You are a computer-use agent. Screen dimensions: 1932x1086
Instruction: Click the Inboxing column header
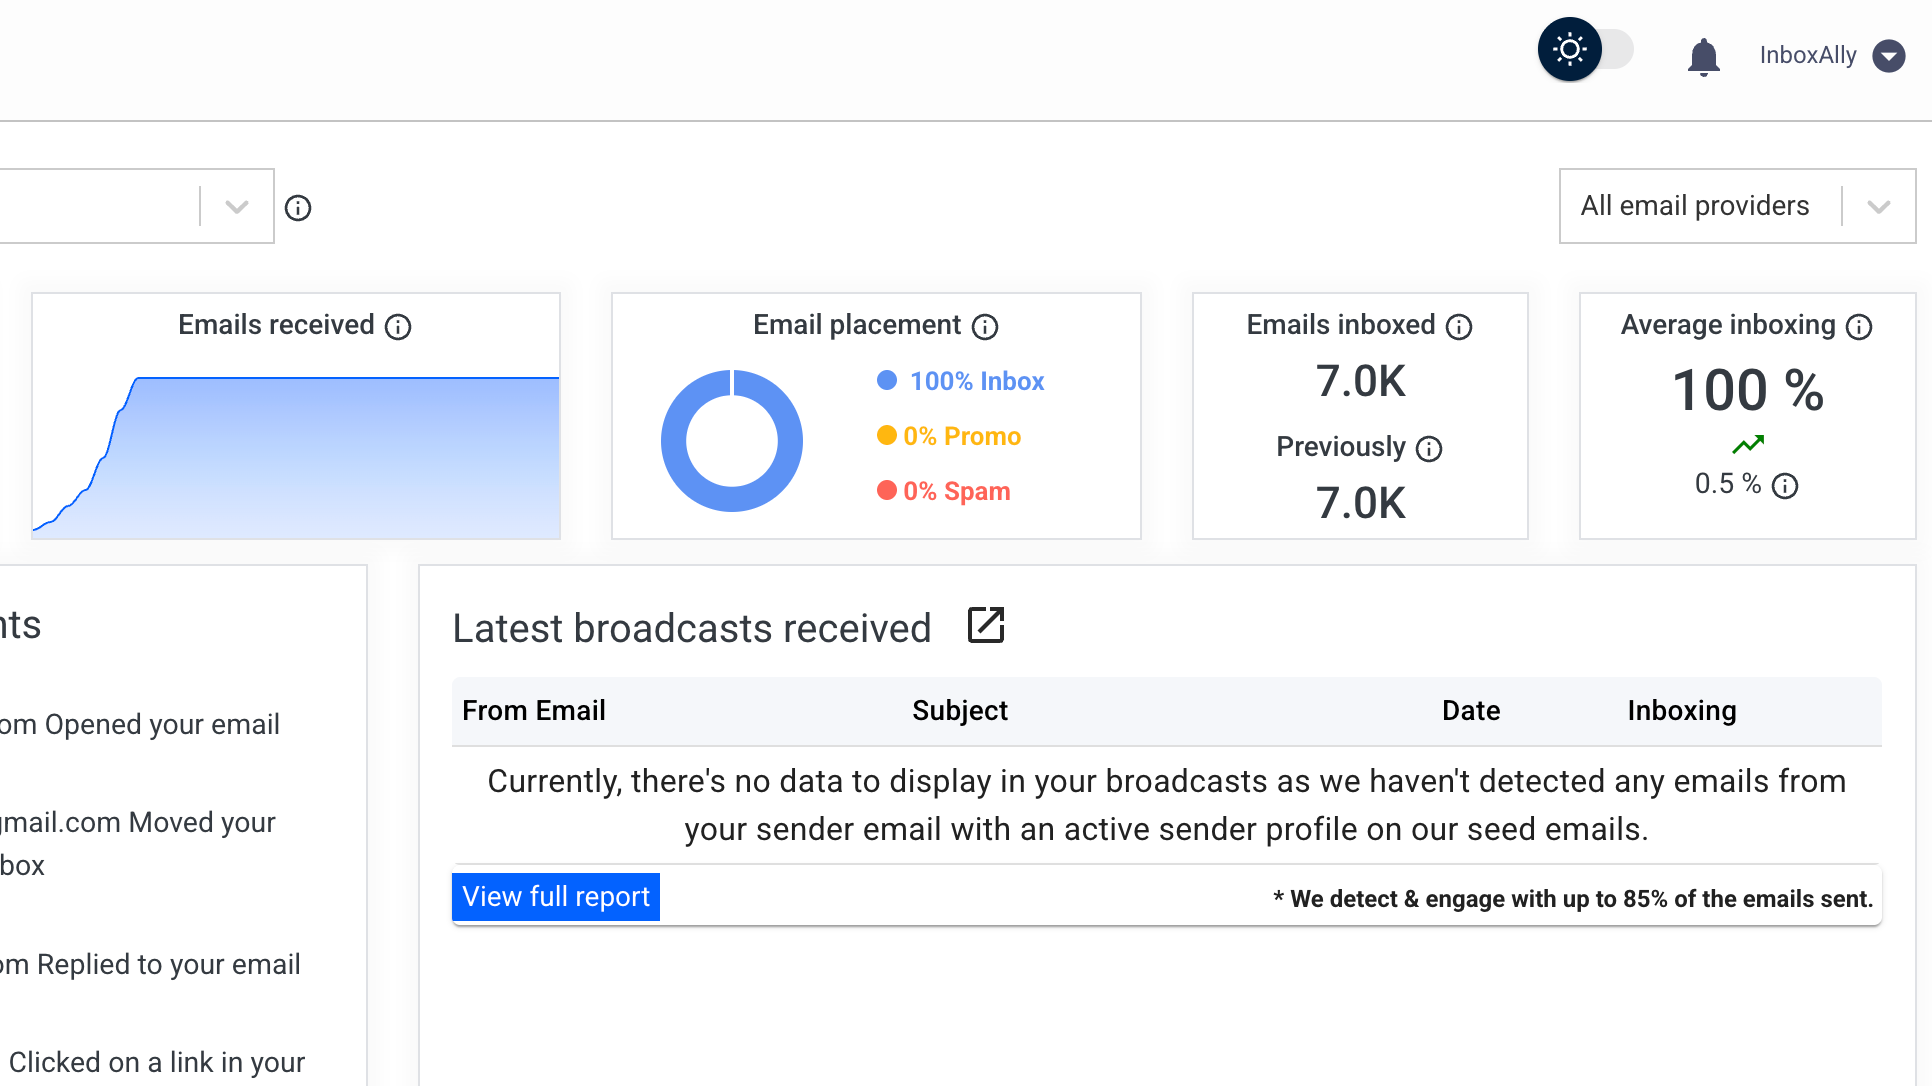coord(1681,711)
